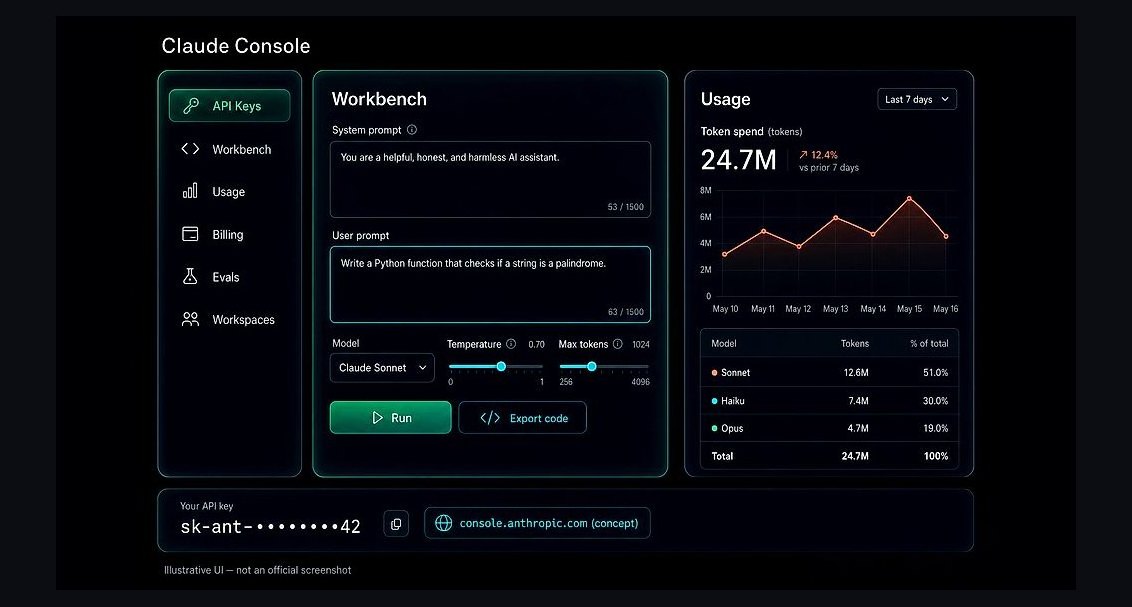The image size is (1132, 607).
Task: Expand the Last 7 days range dropdown
Action: (x=917, y=100)
